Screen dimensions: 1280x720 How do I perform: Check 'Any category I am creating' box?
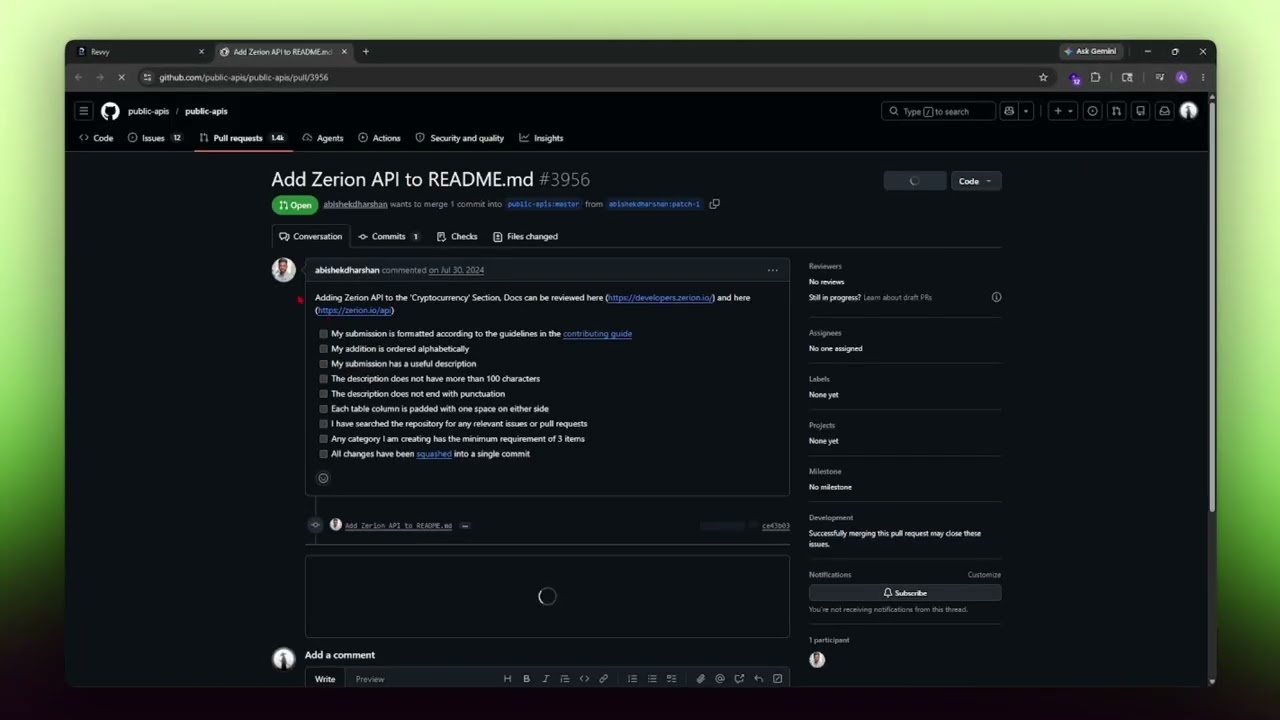tap(323, 439)
